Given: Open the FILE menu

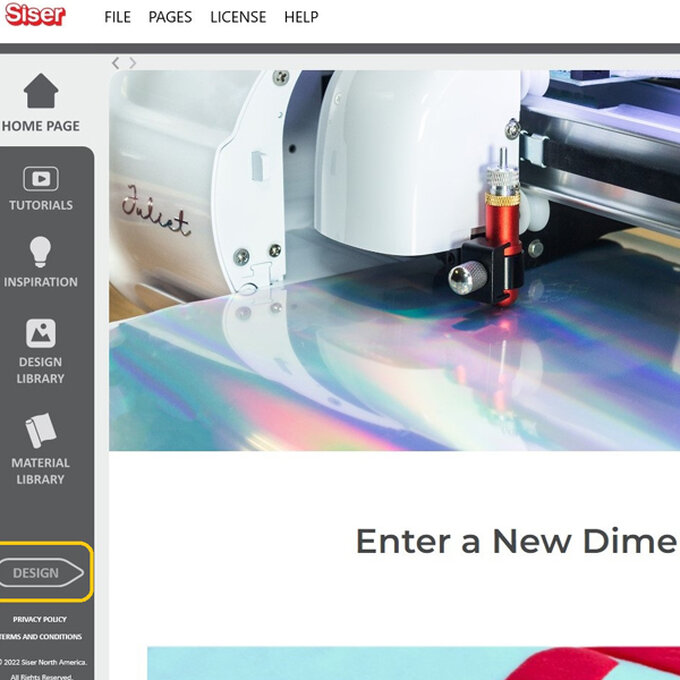Looking at the screenshot, I should [x=118, y=17].
